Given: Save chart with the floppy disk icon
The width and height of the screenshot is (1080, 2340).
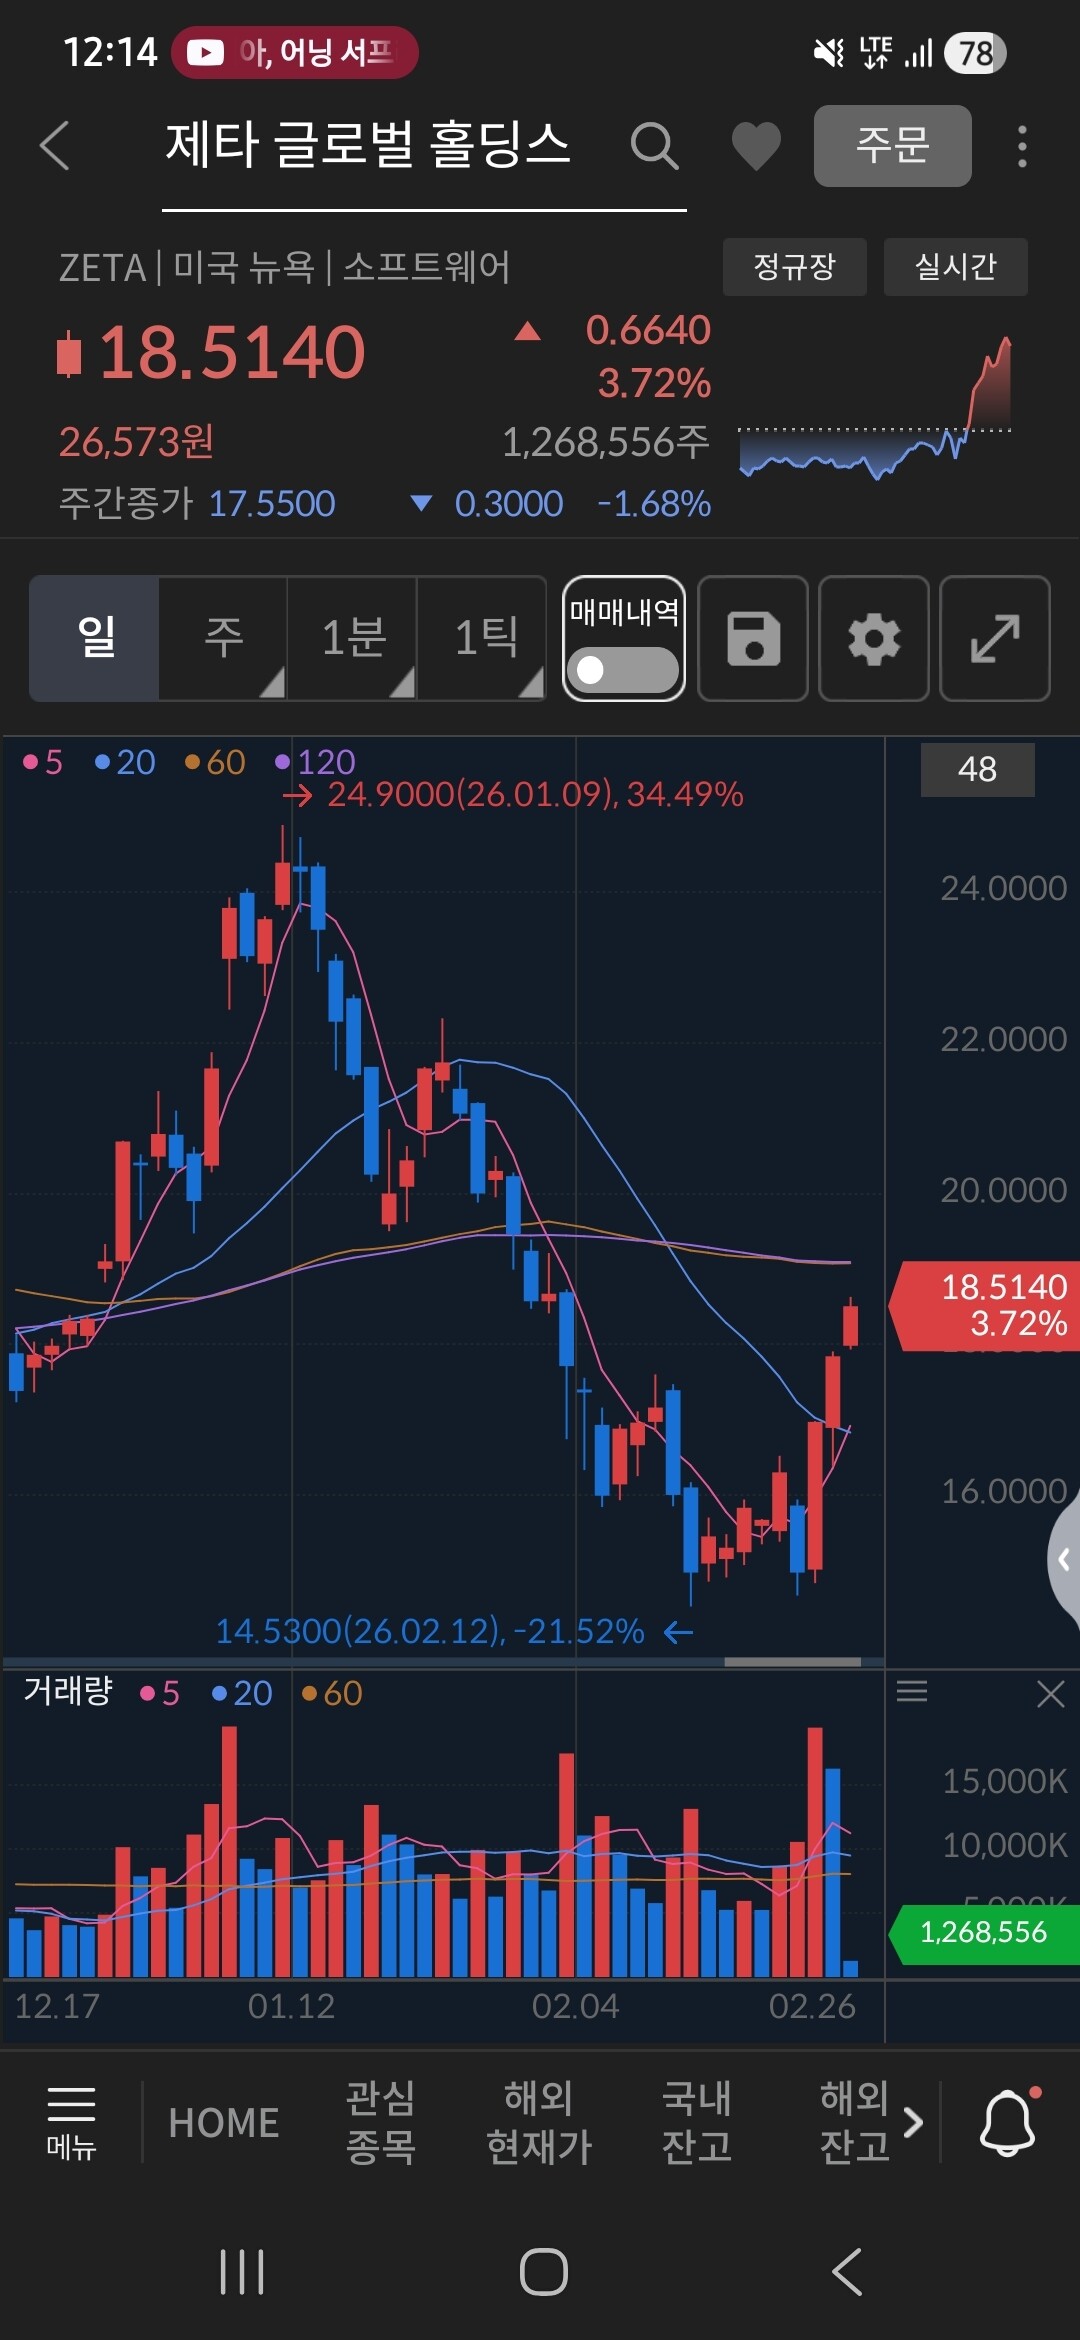Looking at the screenshot, I should click(753, 638).
